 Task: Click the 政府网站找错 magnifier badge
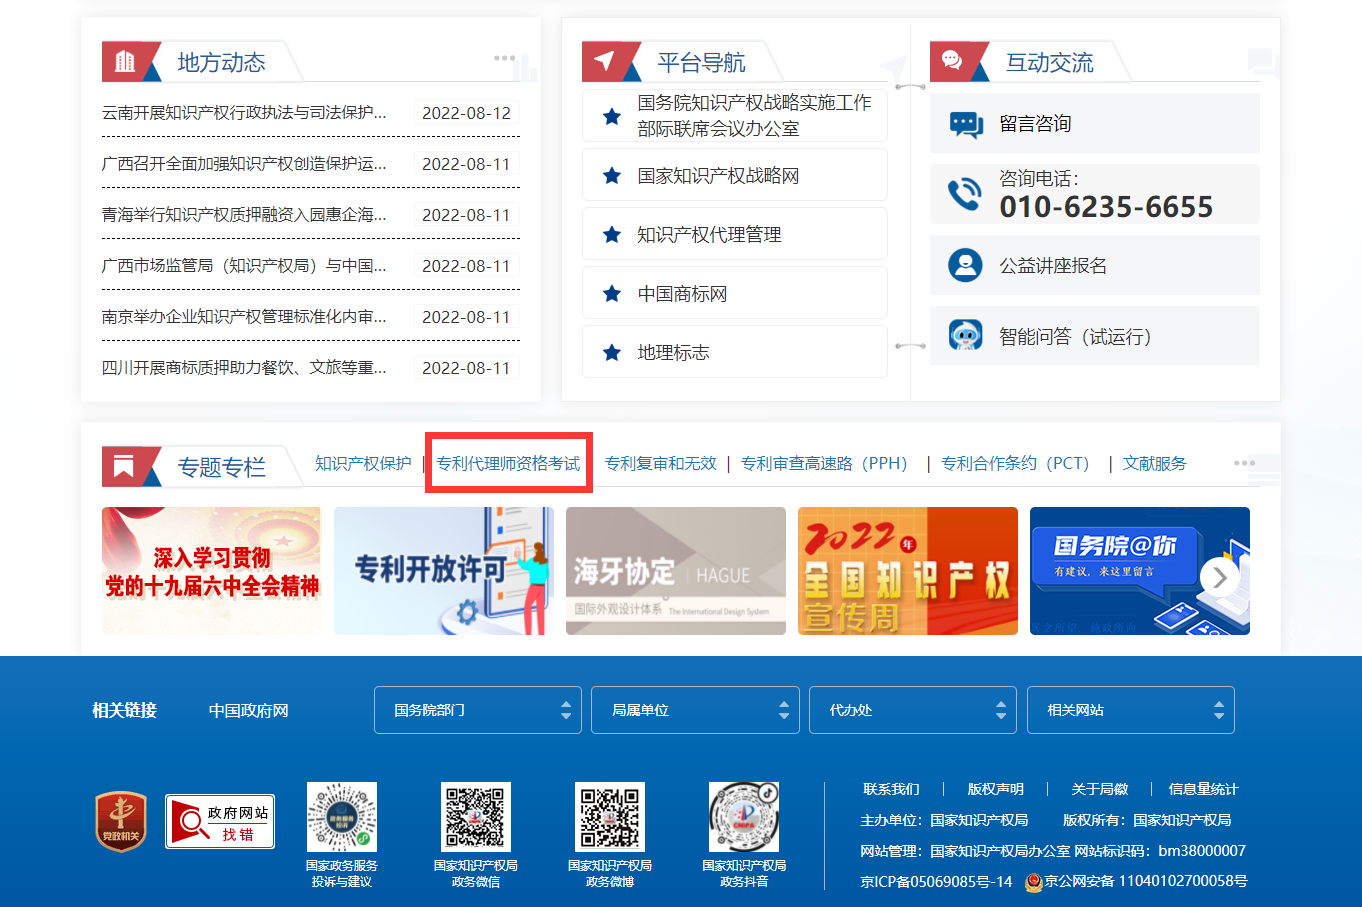(219, 821)
